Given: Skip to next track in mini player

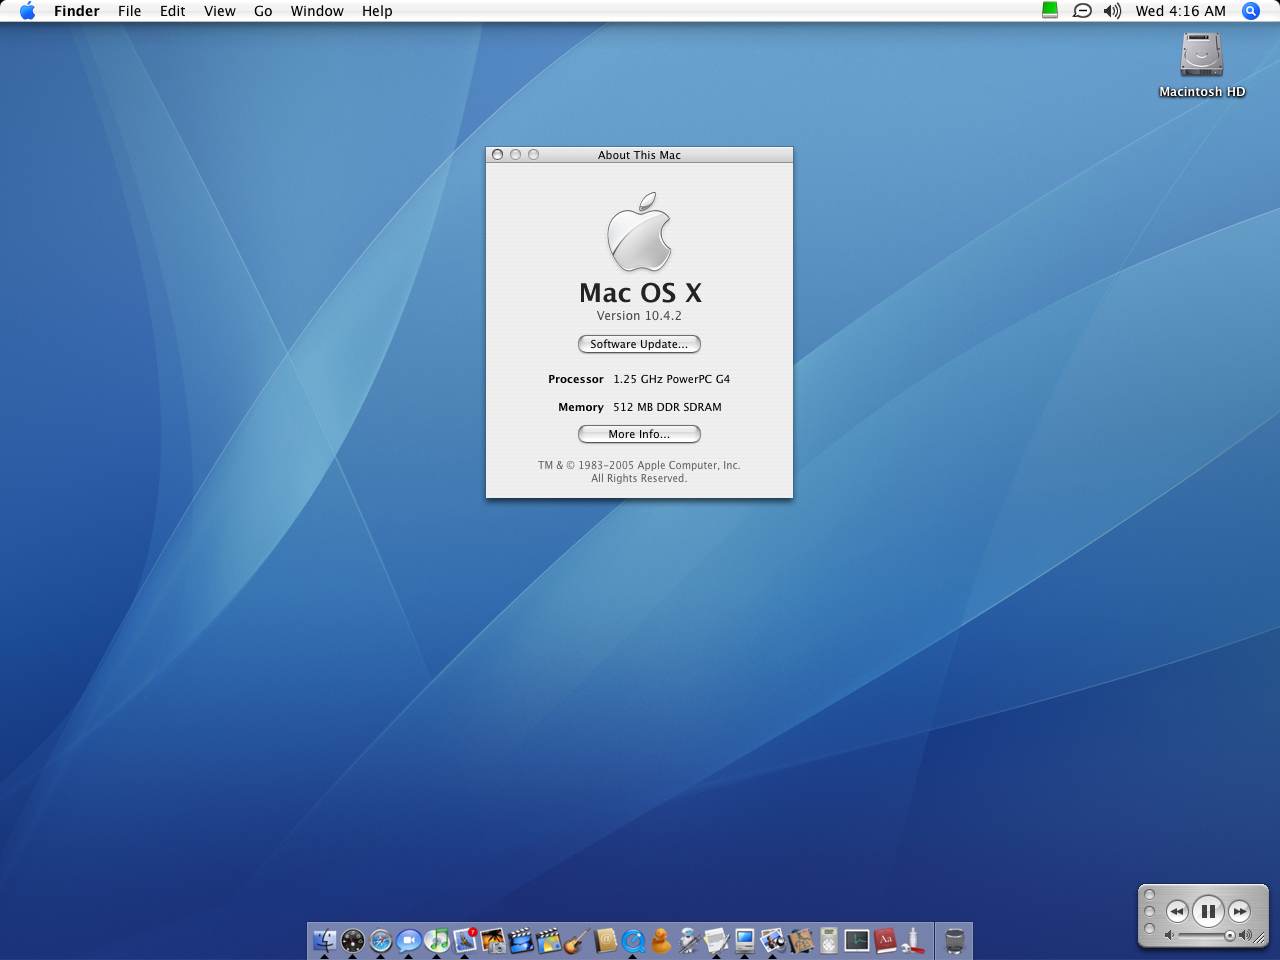Looking at the screenshot, I should pos(1239,911).
